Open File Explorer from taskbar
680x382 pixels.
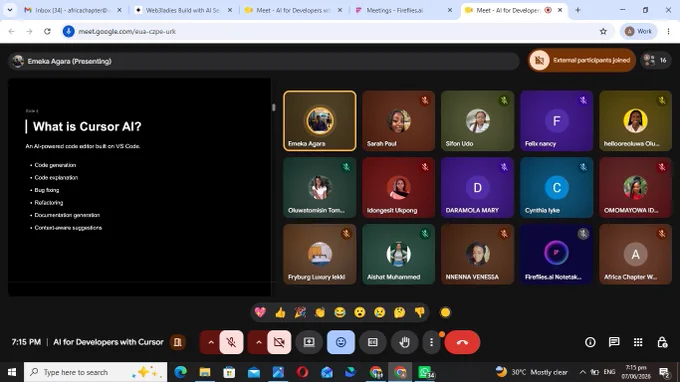click(205, 372)
